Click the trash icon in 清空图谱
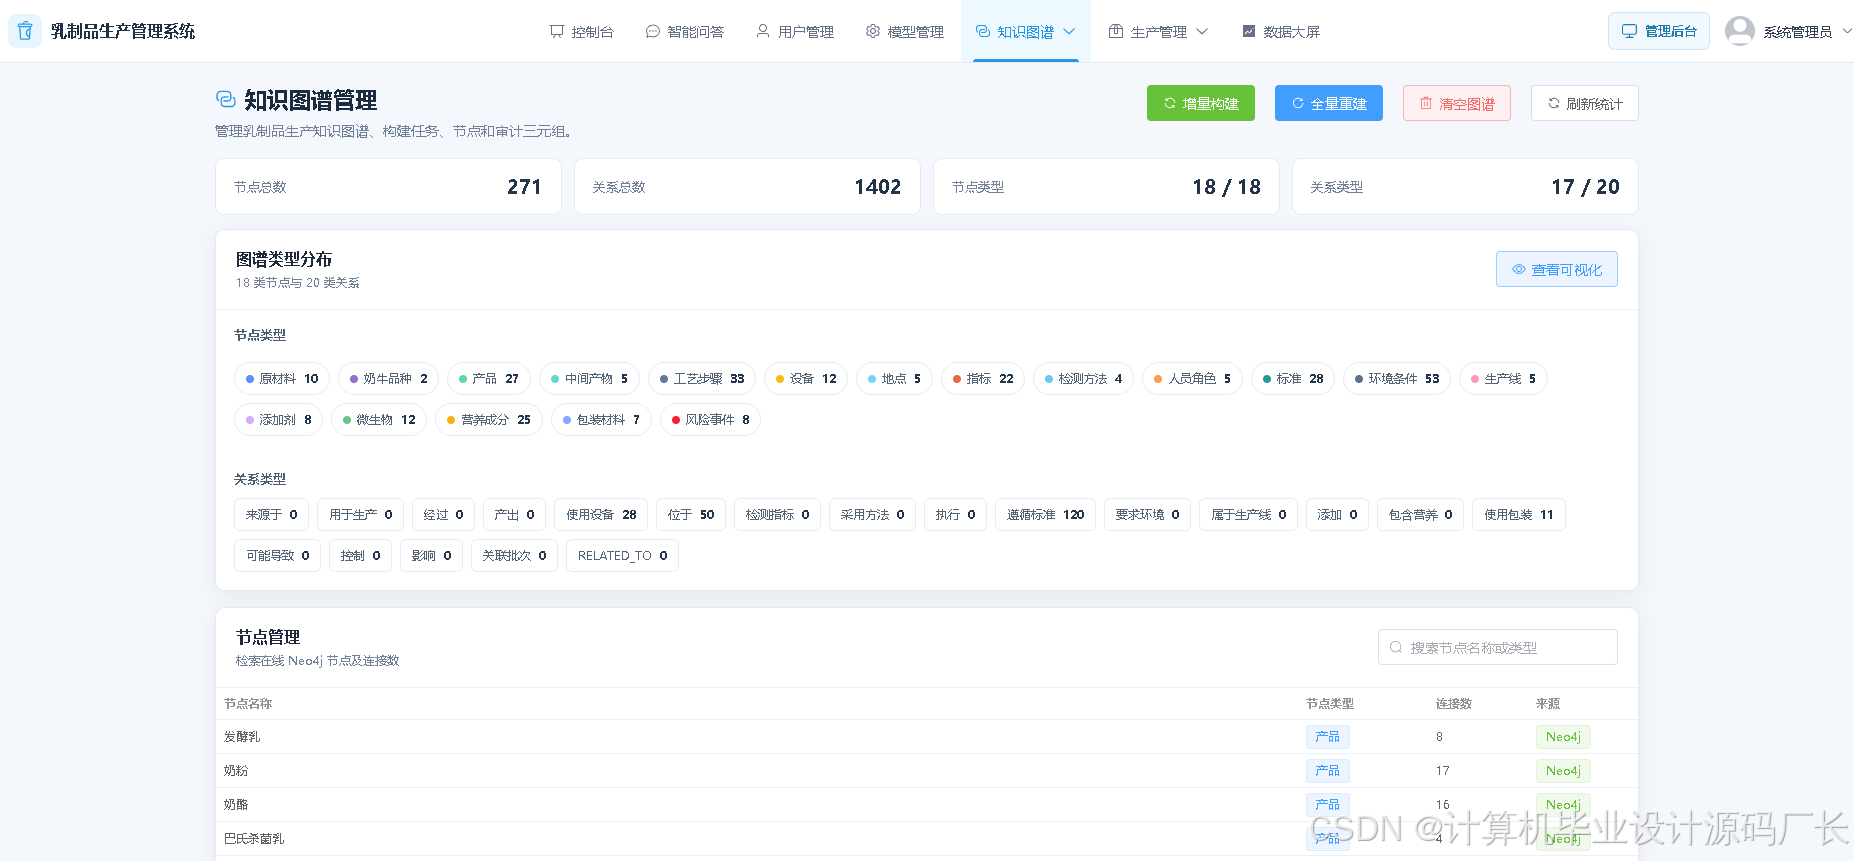 pyautogui.click(x=1426, y=103)
